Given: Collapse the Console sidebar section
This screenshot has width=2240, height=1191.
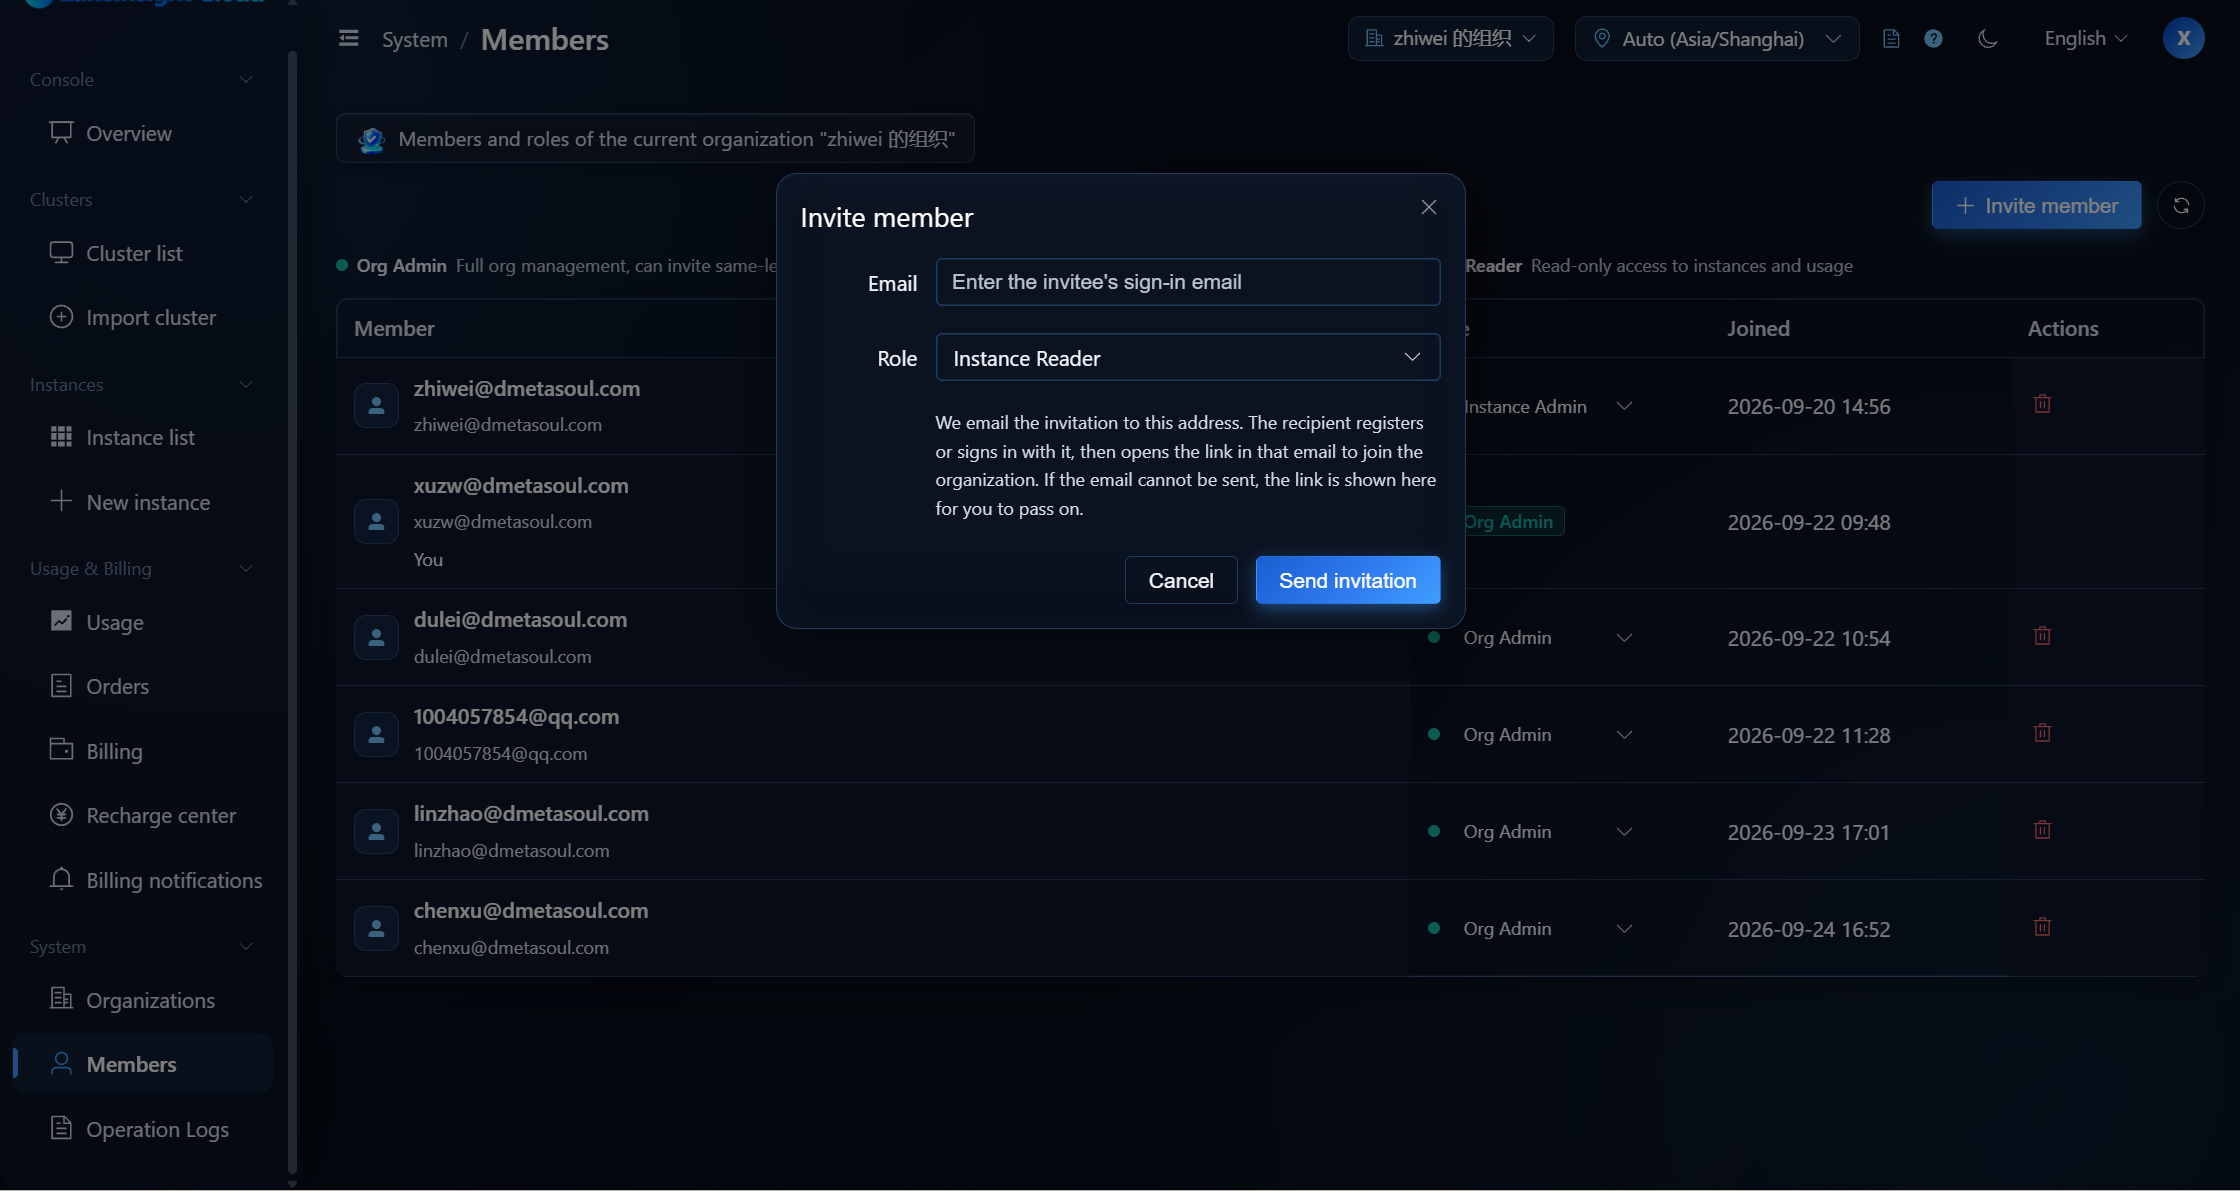Looking at the screenshot, I should pos(141,80).
